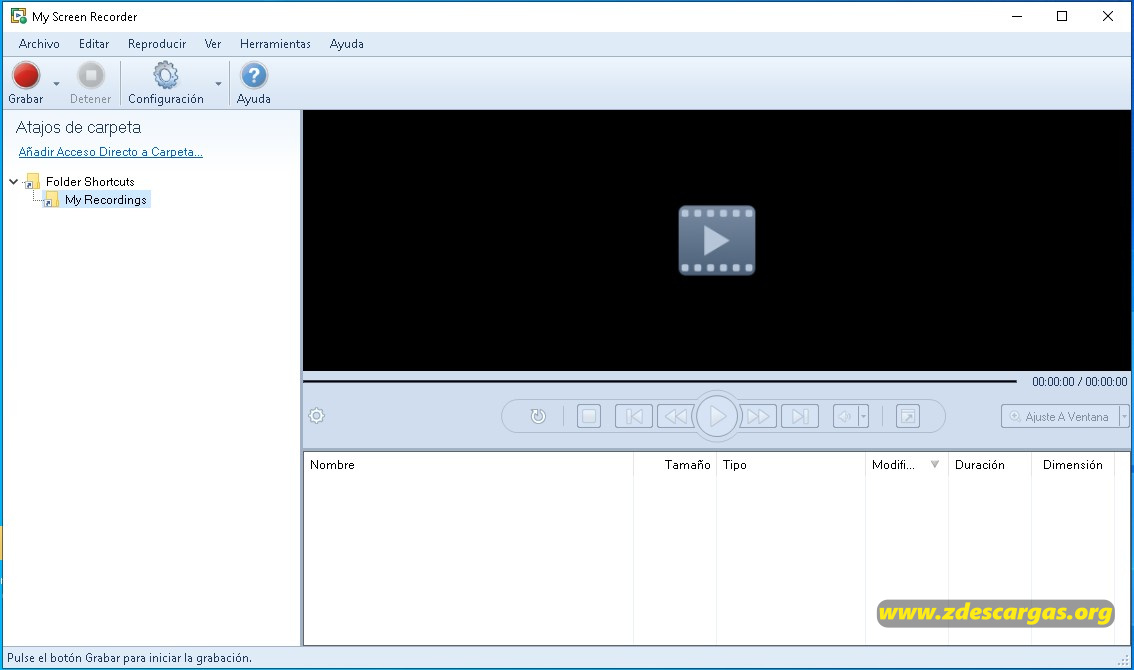Sort by the Dimensión column header
The image size is (1134, 670).
tap(1073, 465)
